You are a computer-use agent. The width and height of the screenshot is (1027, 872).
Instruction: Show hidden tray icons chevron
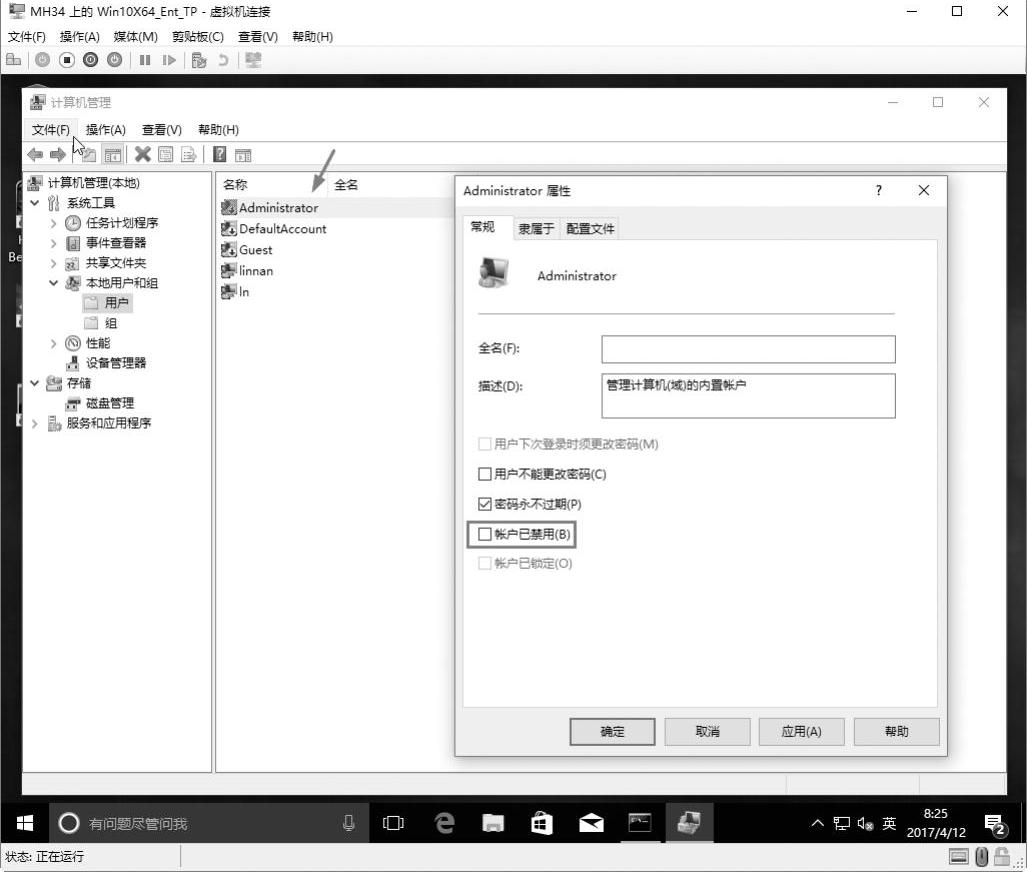point(817,823)
